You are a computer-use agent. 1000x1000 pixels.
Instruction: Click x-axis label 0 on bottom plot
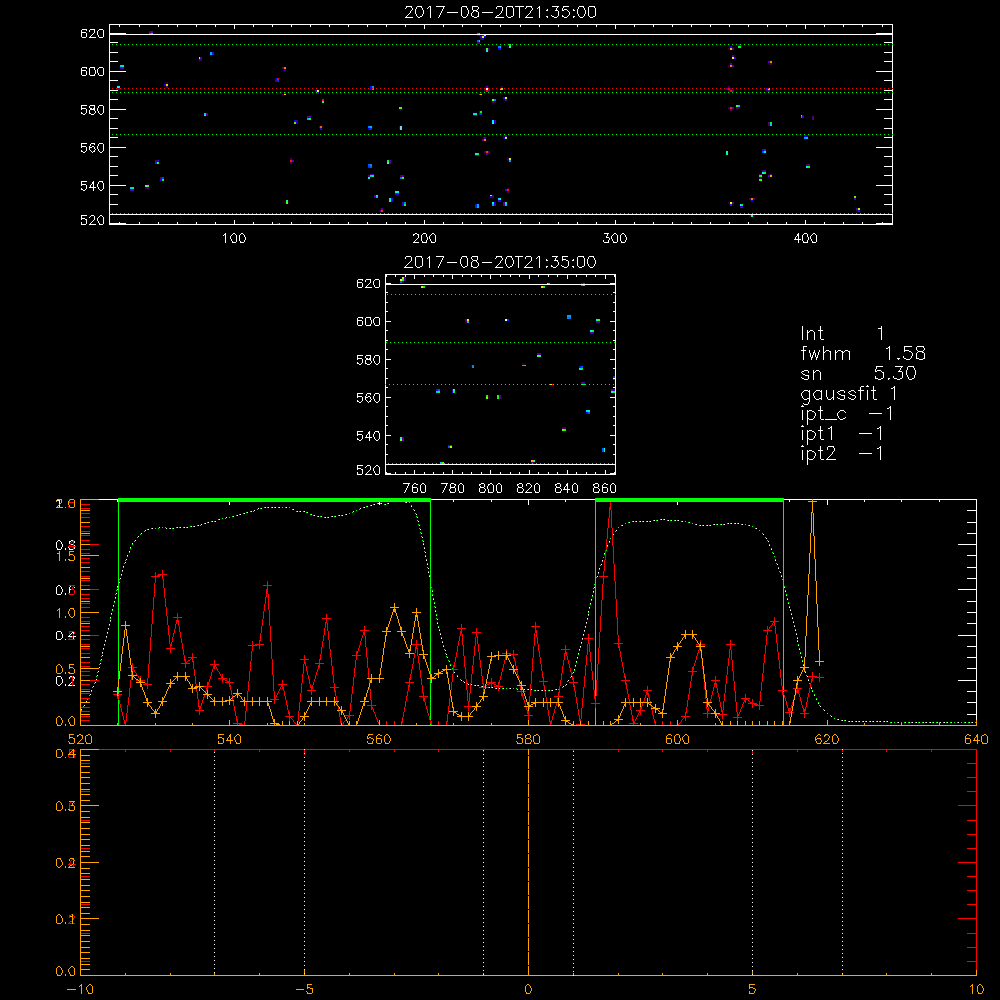pos(528,990)
